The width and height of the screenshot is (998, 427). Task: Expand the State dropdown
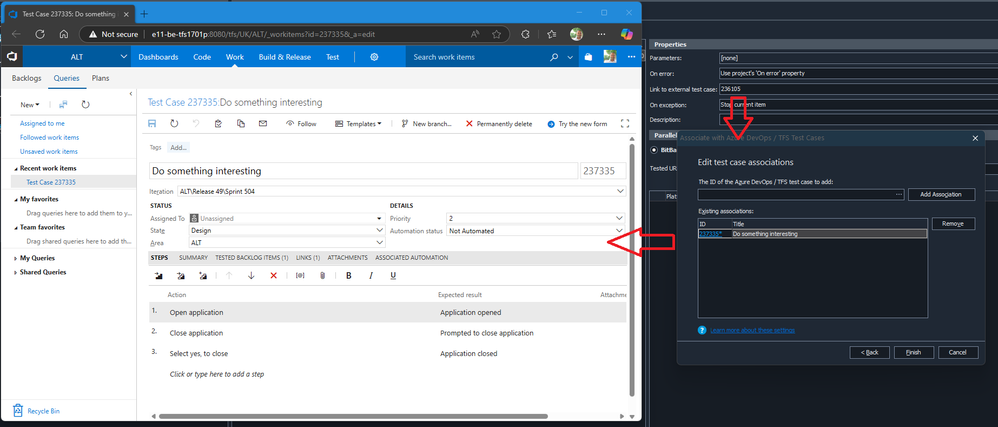[381, 230]
